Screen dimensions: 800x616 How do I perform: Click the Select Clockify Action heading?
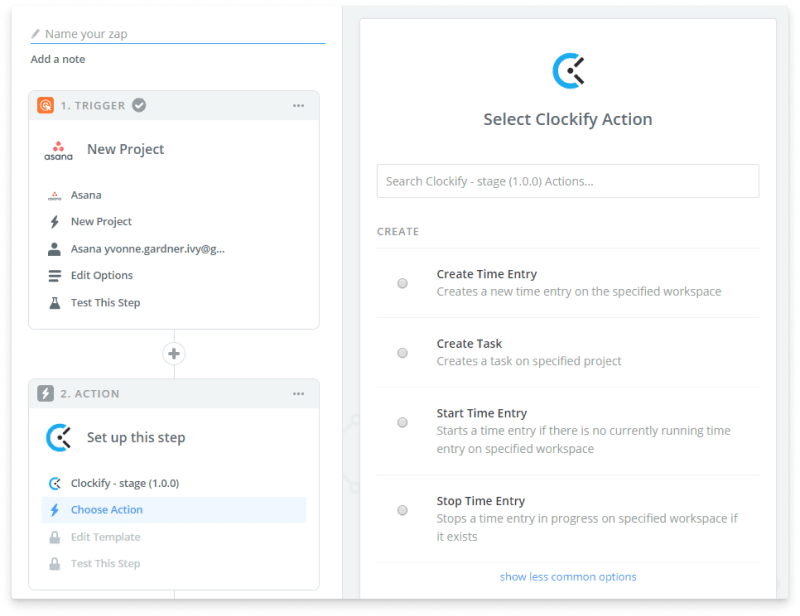coord(568,119)
